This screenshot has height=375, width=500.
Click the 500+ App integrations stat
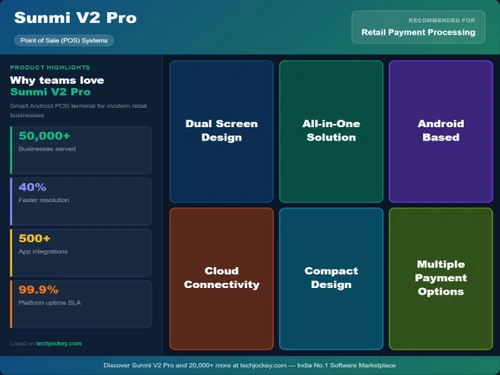tap(81, 253)
